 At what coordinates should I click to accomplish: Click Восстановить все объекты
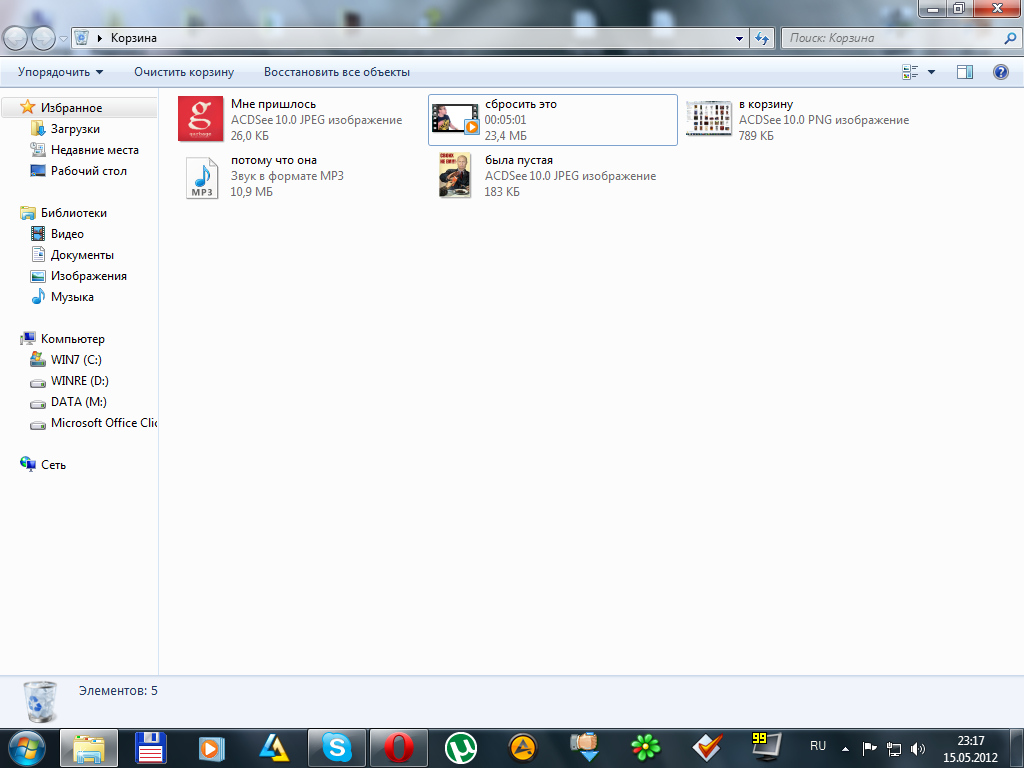(x=337, y=72)
